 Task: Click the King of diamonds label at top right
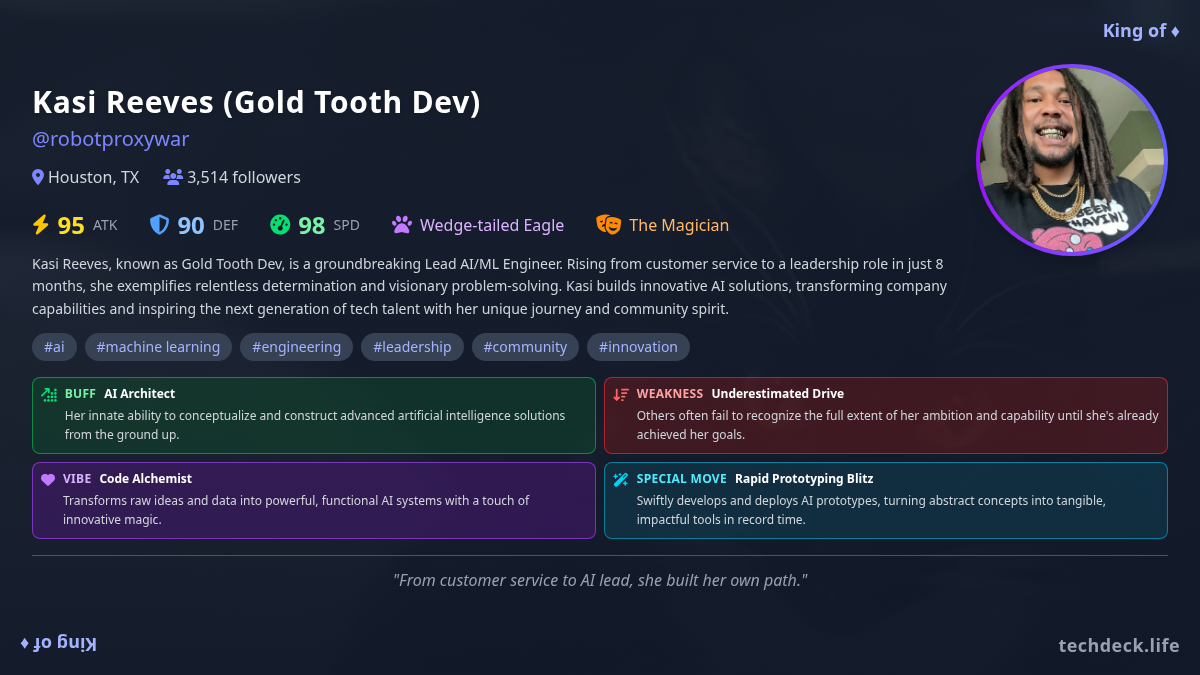click(x=1140, y=31)
